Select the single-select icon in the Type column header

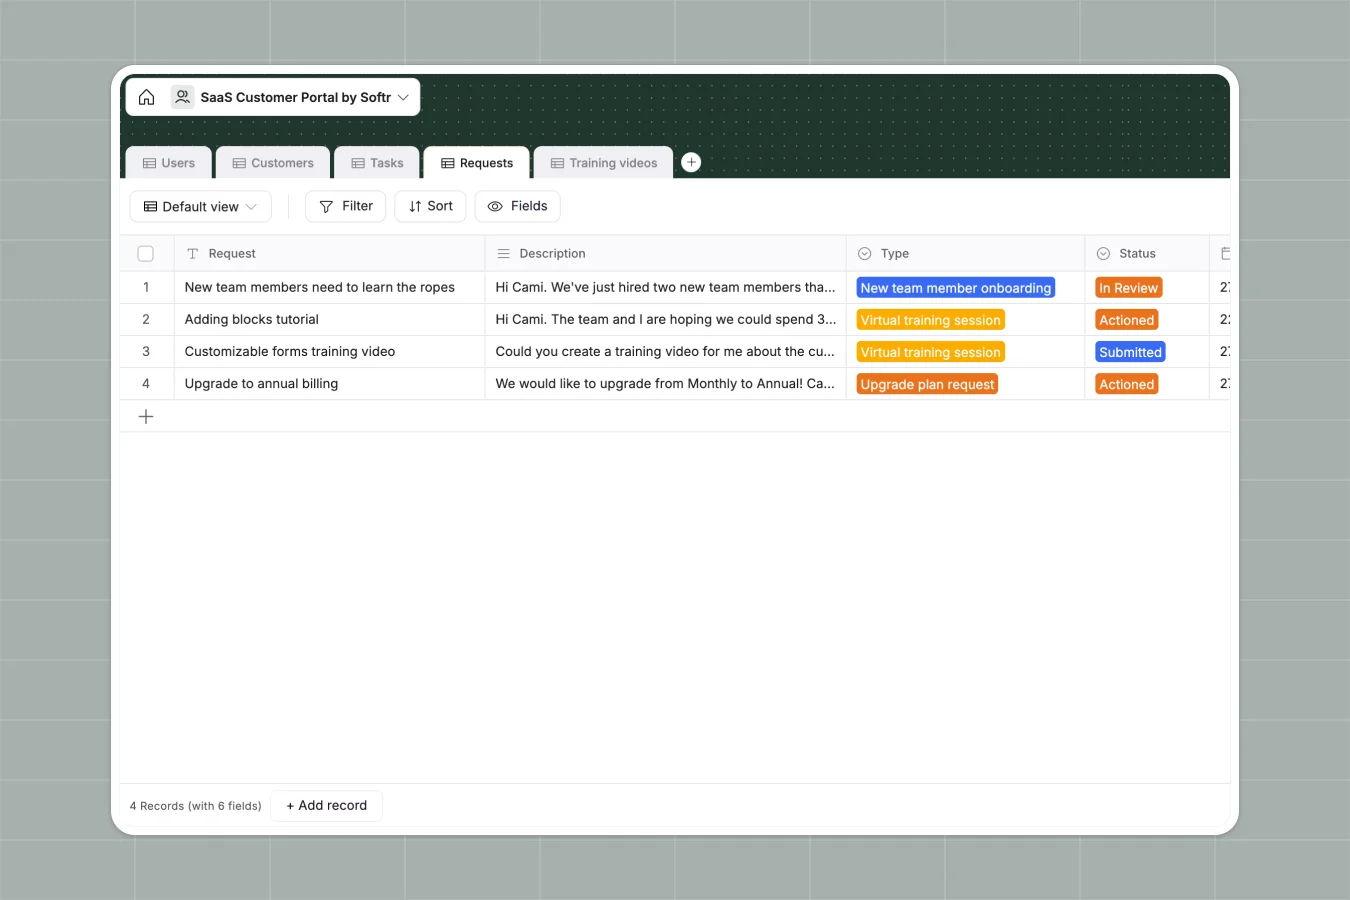[864, 253]
